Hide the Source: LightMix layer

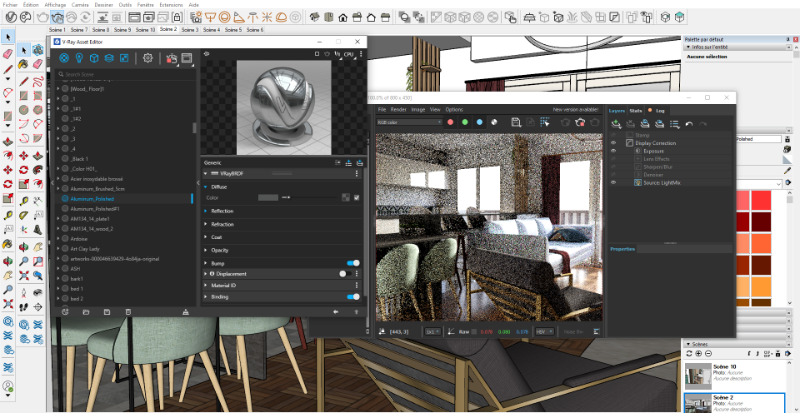[x=614, y=184]
